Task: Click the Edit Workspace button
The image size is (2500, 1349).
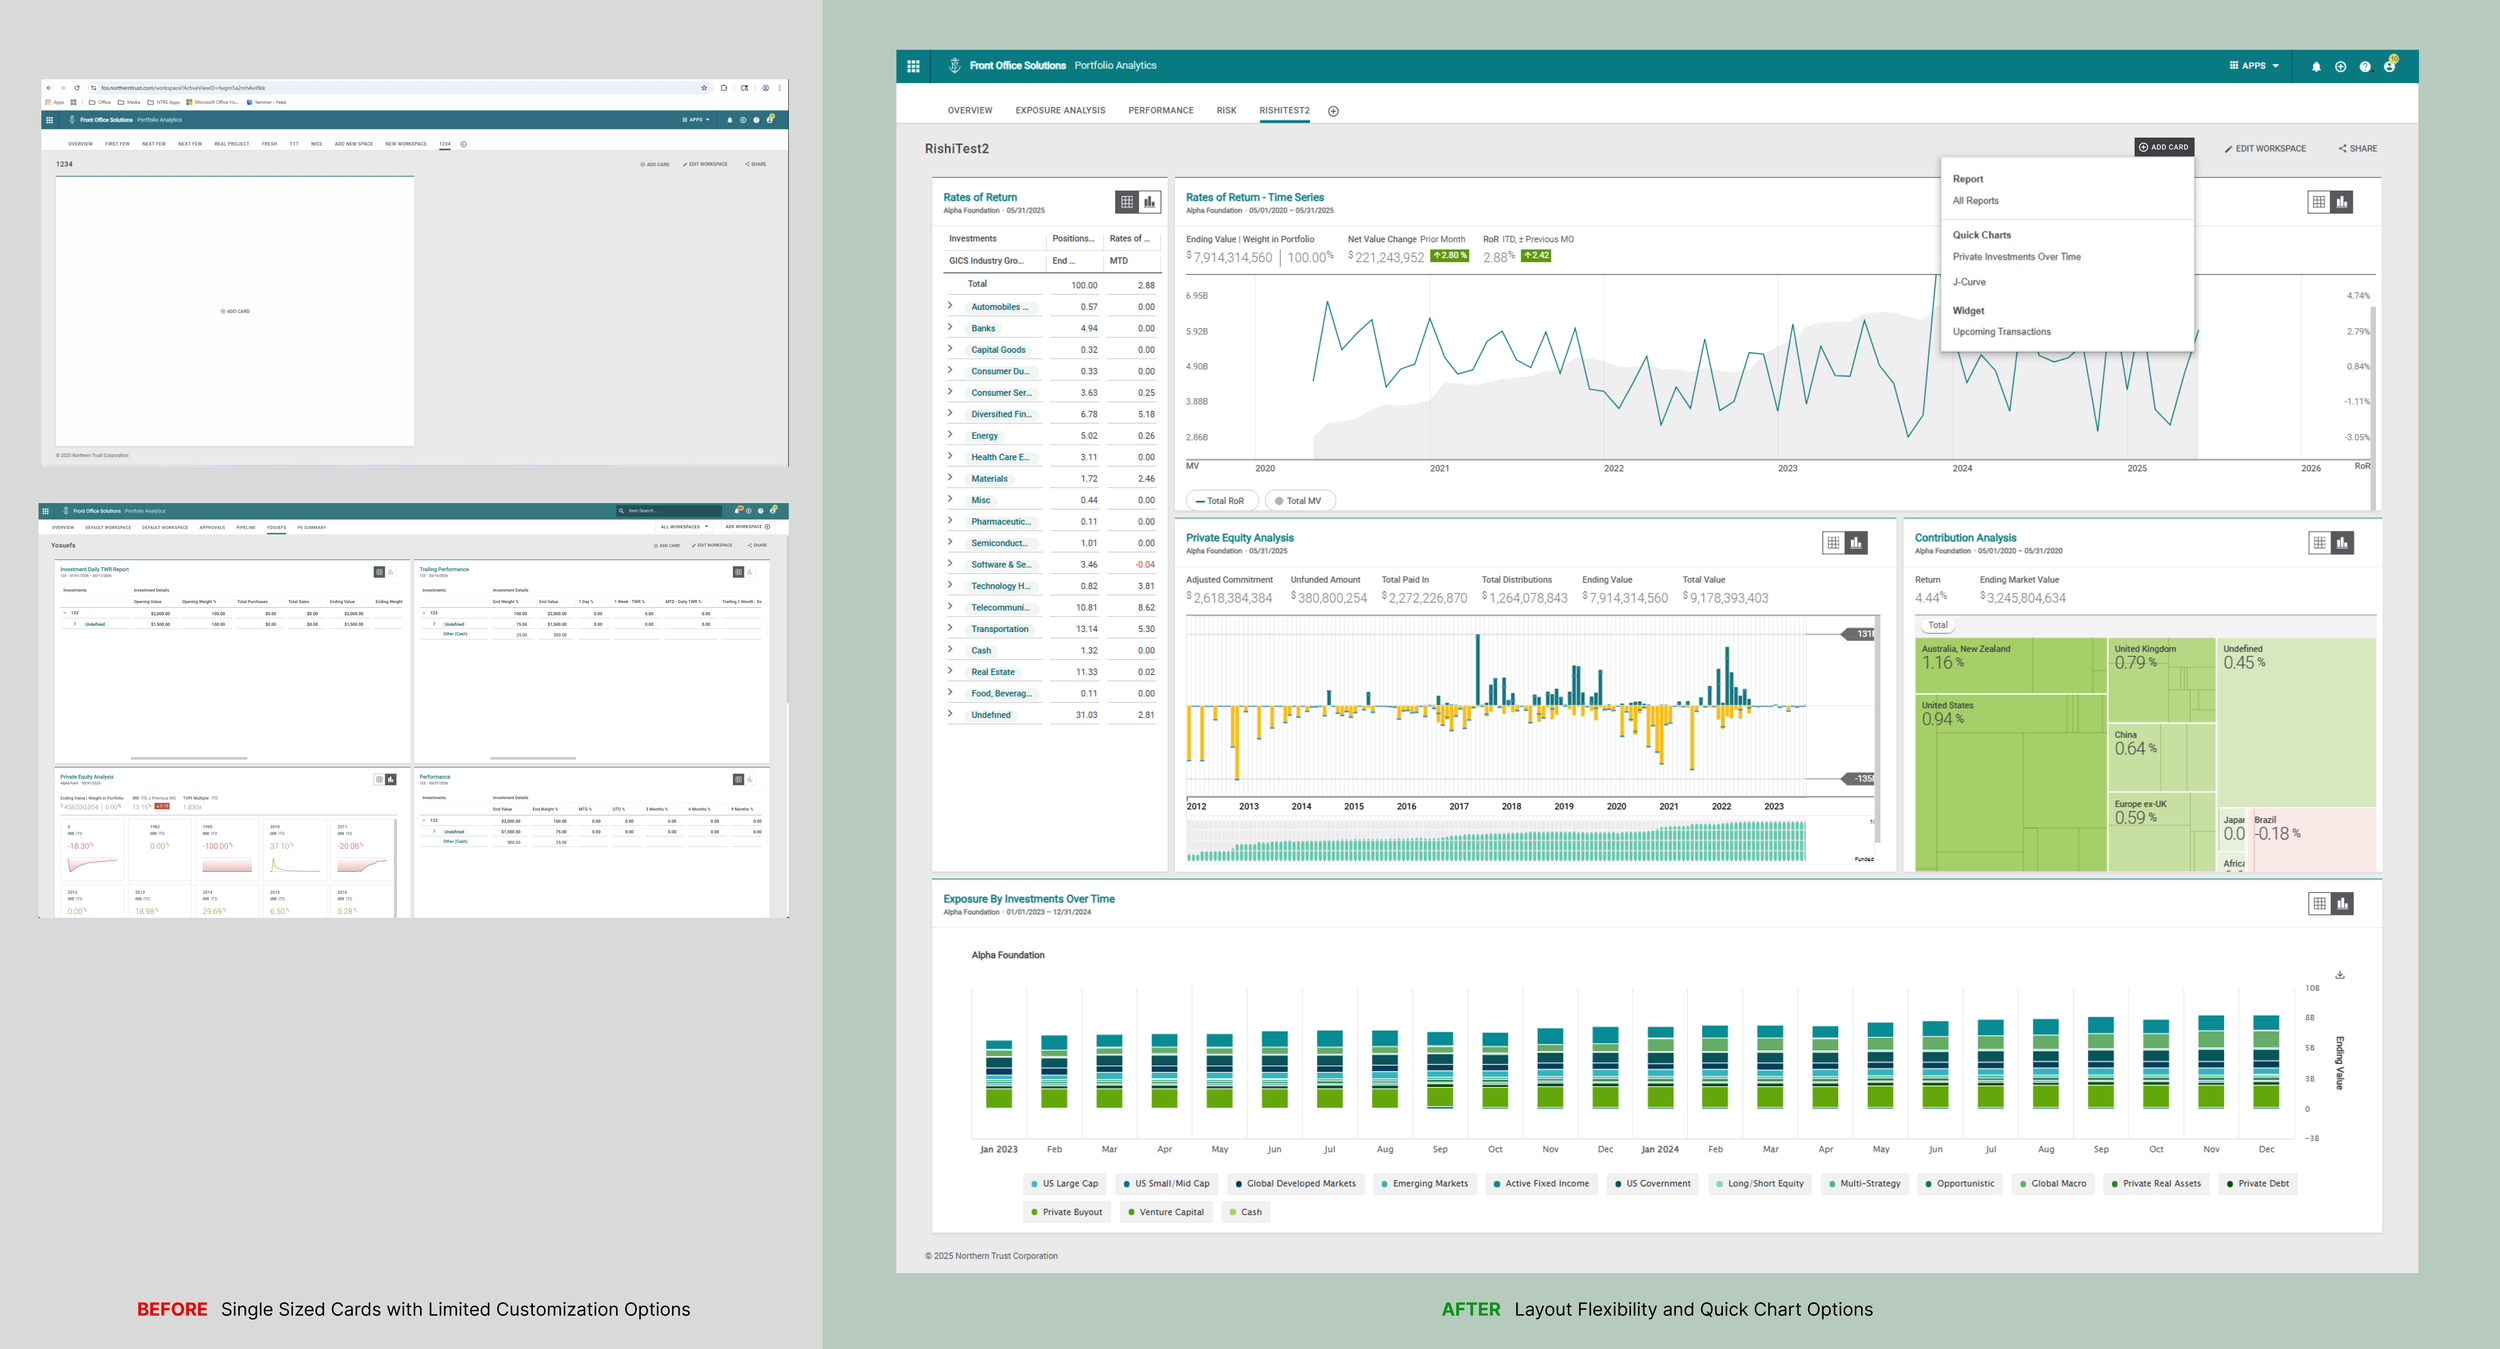Action: click(x=2265, y=149)
